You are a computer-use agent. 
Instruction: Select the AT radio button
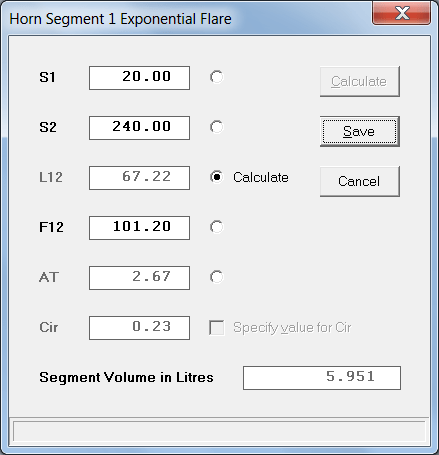216,277
